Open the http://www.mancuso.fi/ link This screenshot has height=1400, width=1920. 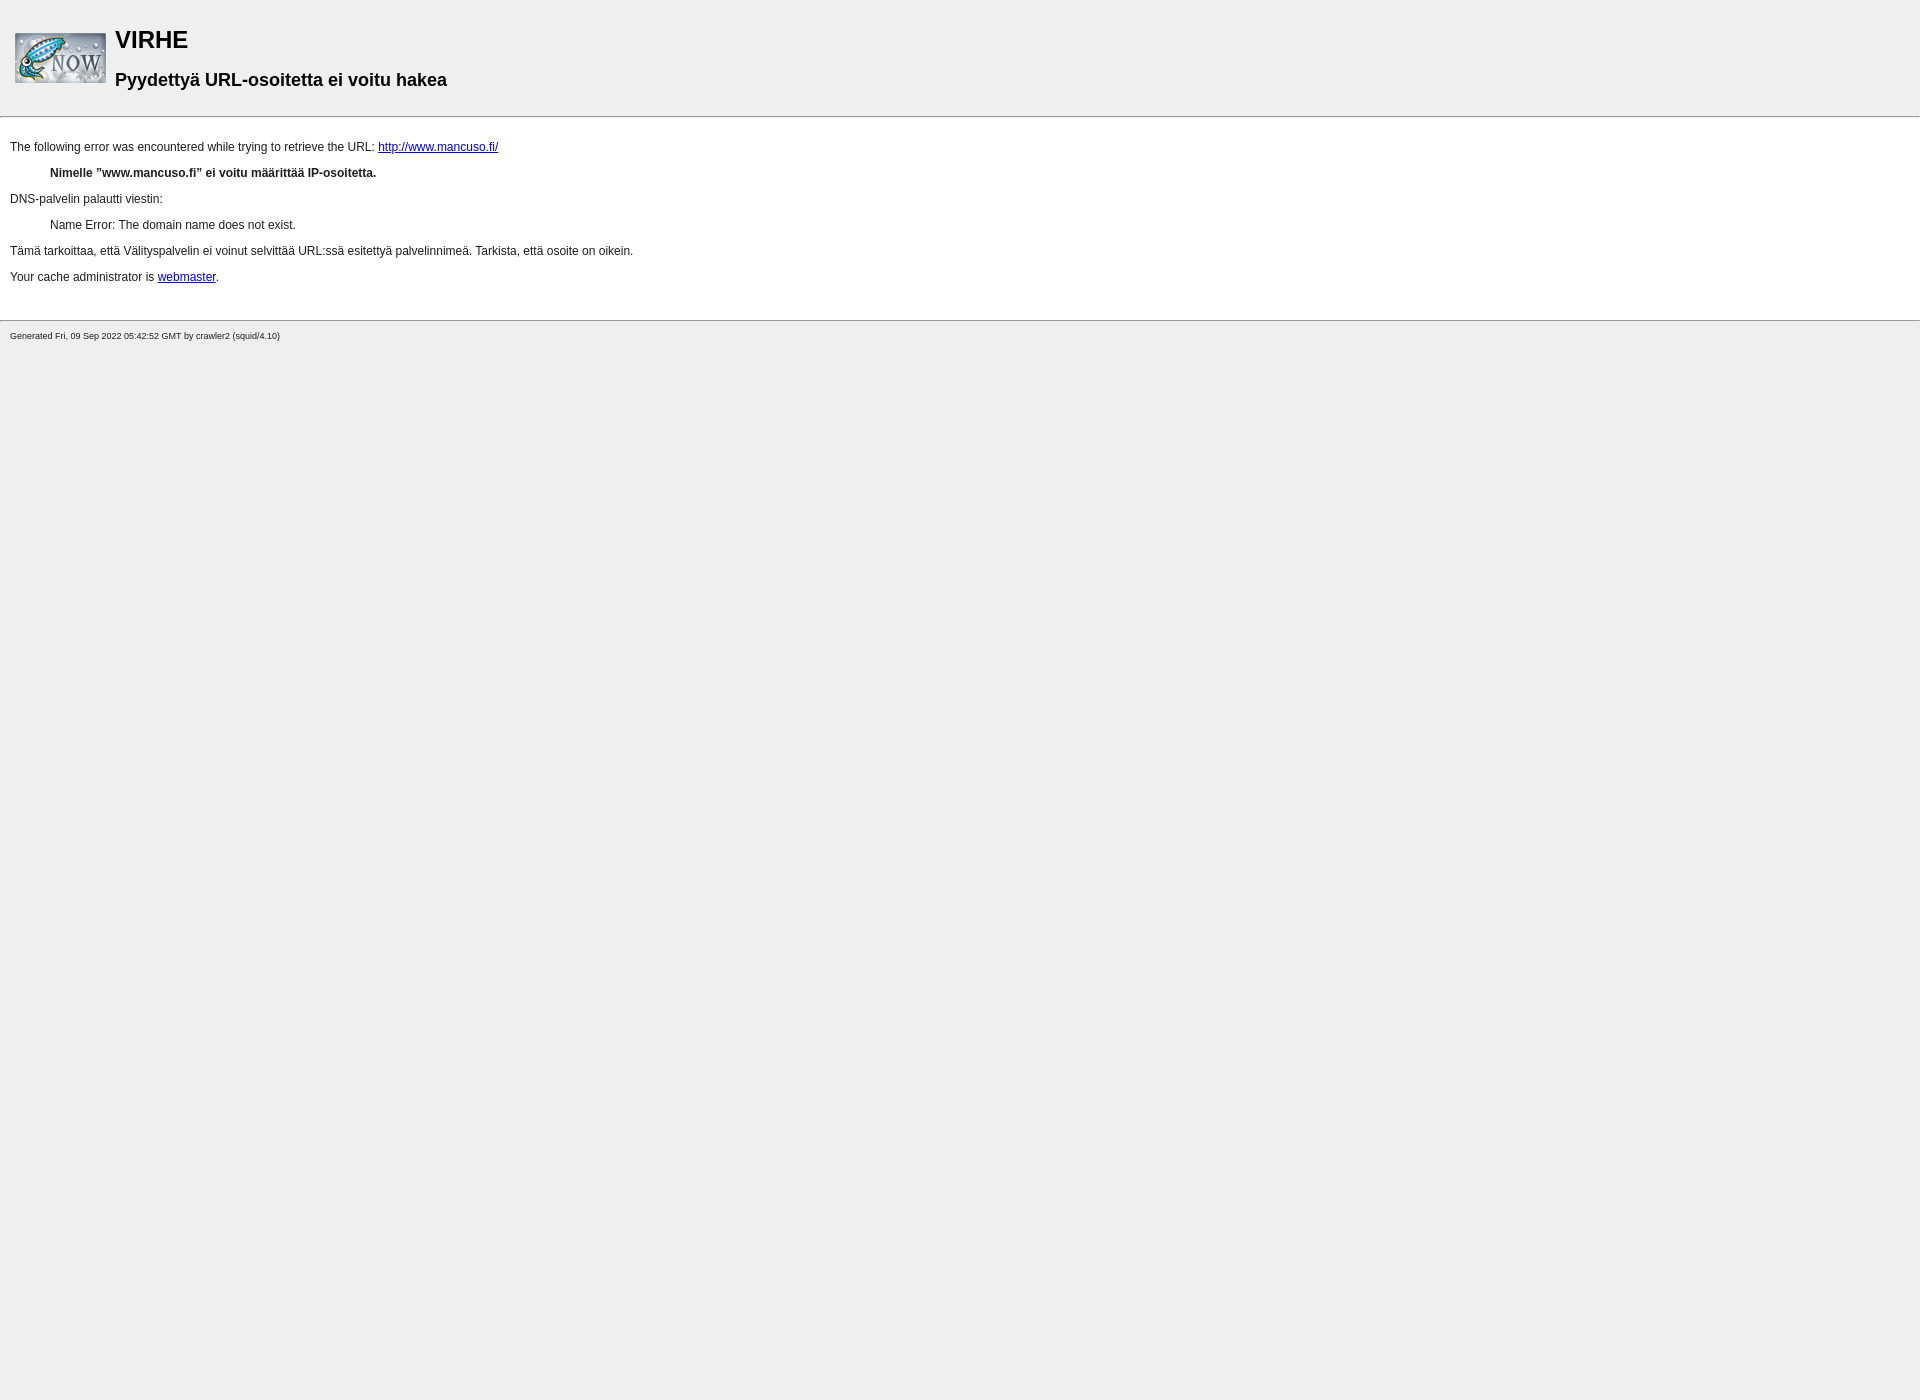pos(437,146)
